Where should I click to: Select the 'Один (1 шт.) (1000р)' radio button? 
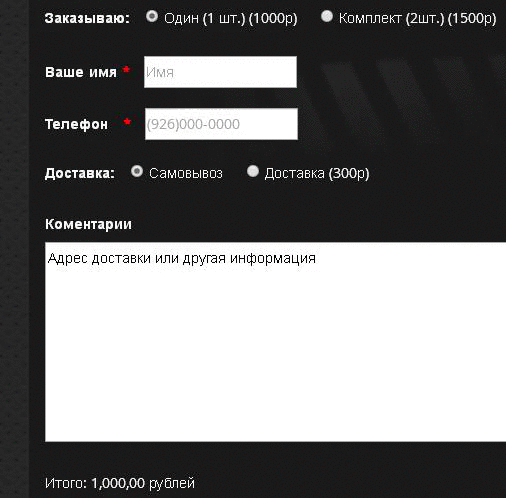(152, 16)
